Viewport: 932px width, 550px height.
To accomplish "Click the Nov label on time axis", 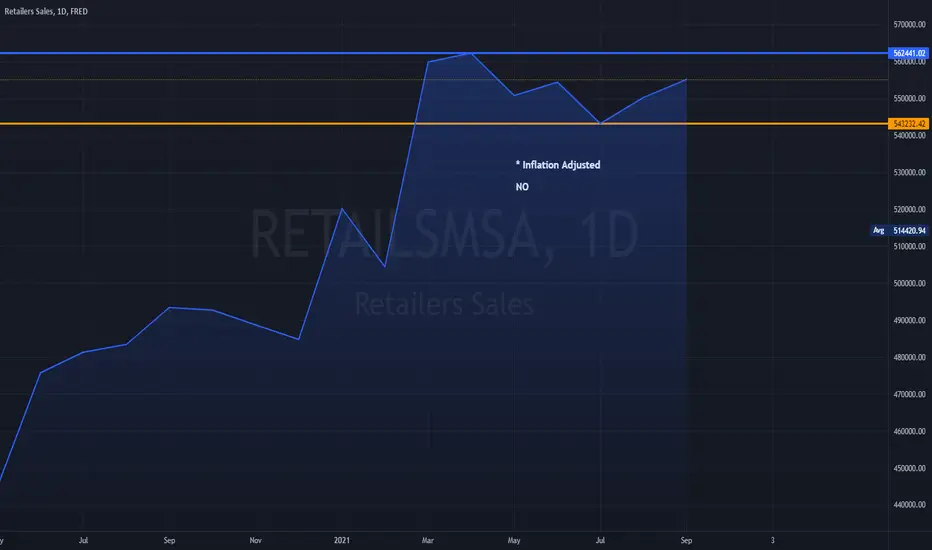I will [x=256, y=540].
